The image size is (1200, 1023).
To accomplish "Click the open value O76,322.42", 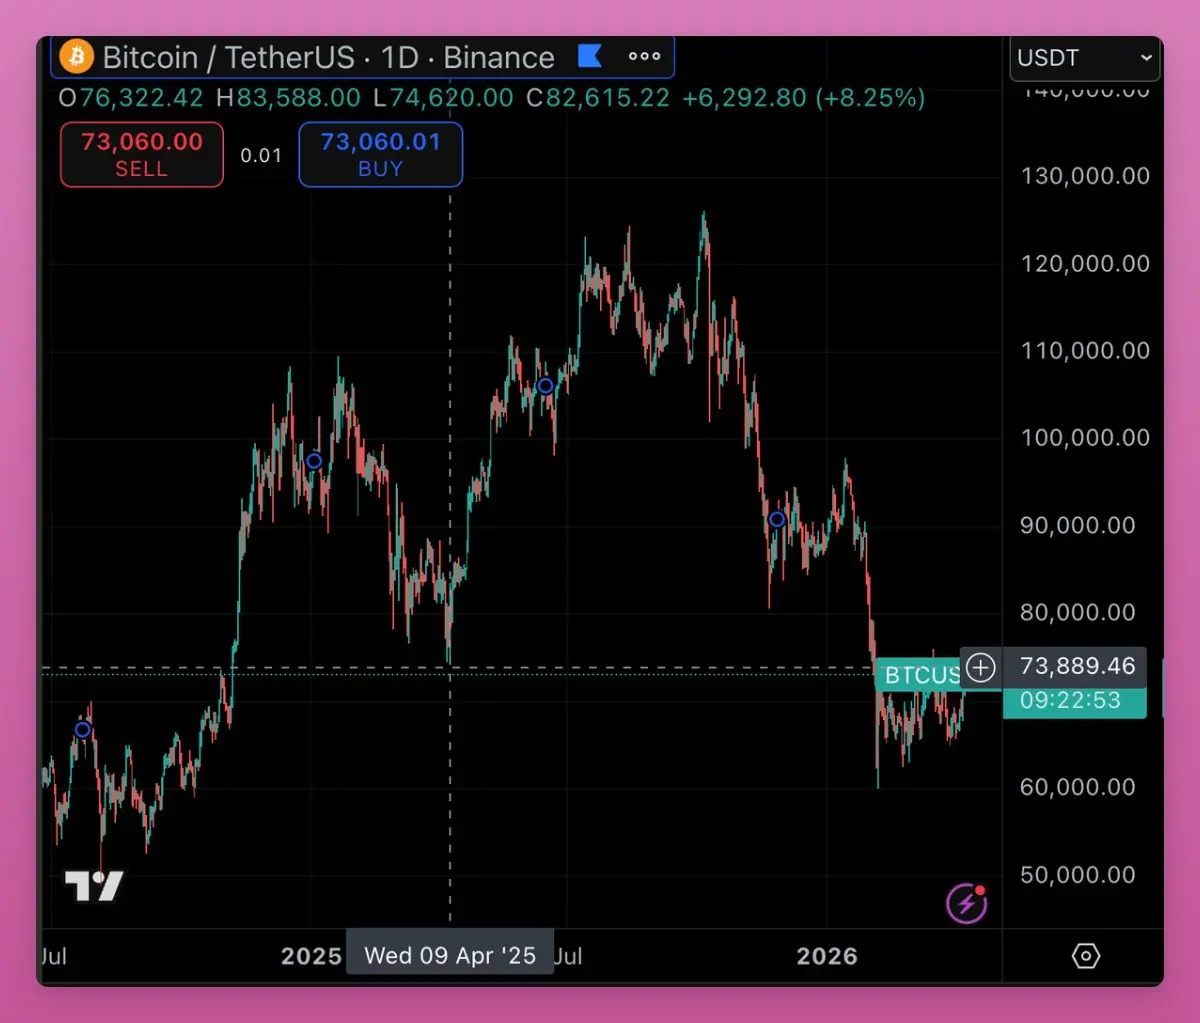I will (x=131, y=98).
